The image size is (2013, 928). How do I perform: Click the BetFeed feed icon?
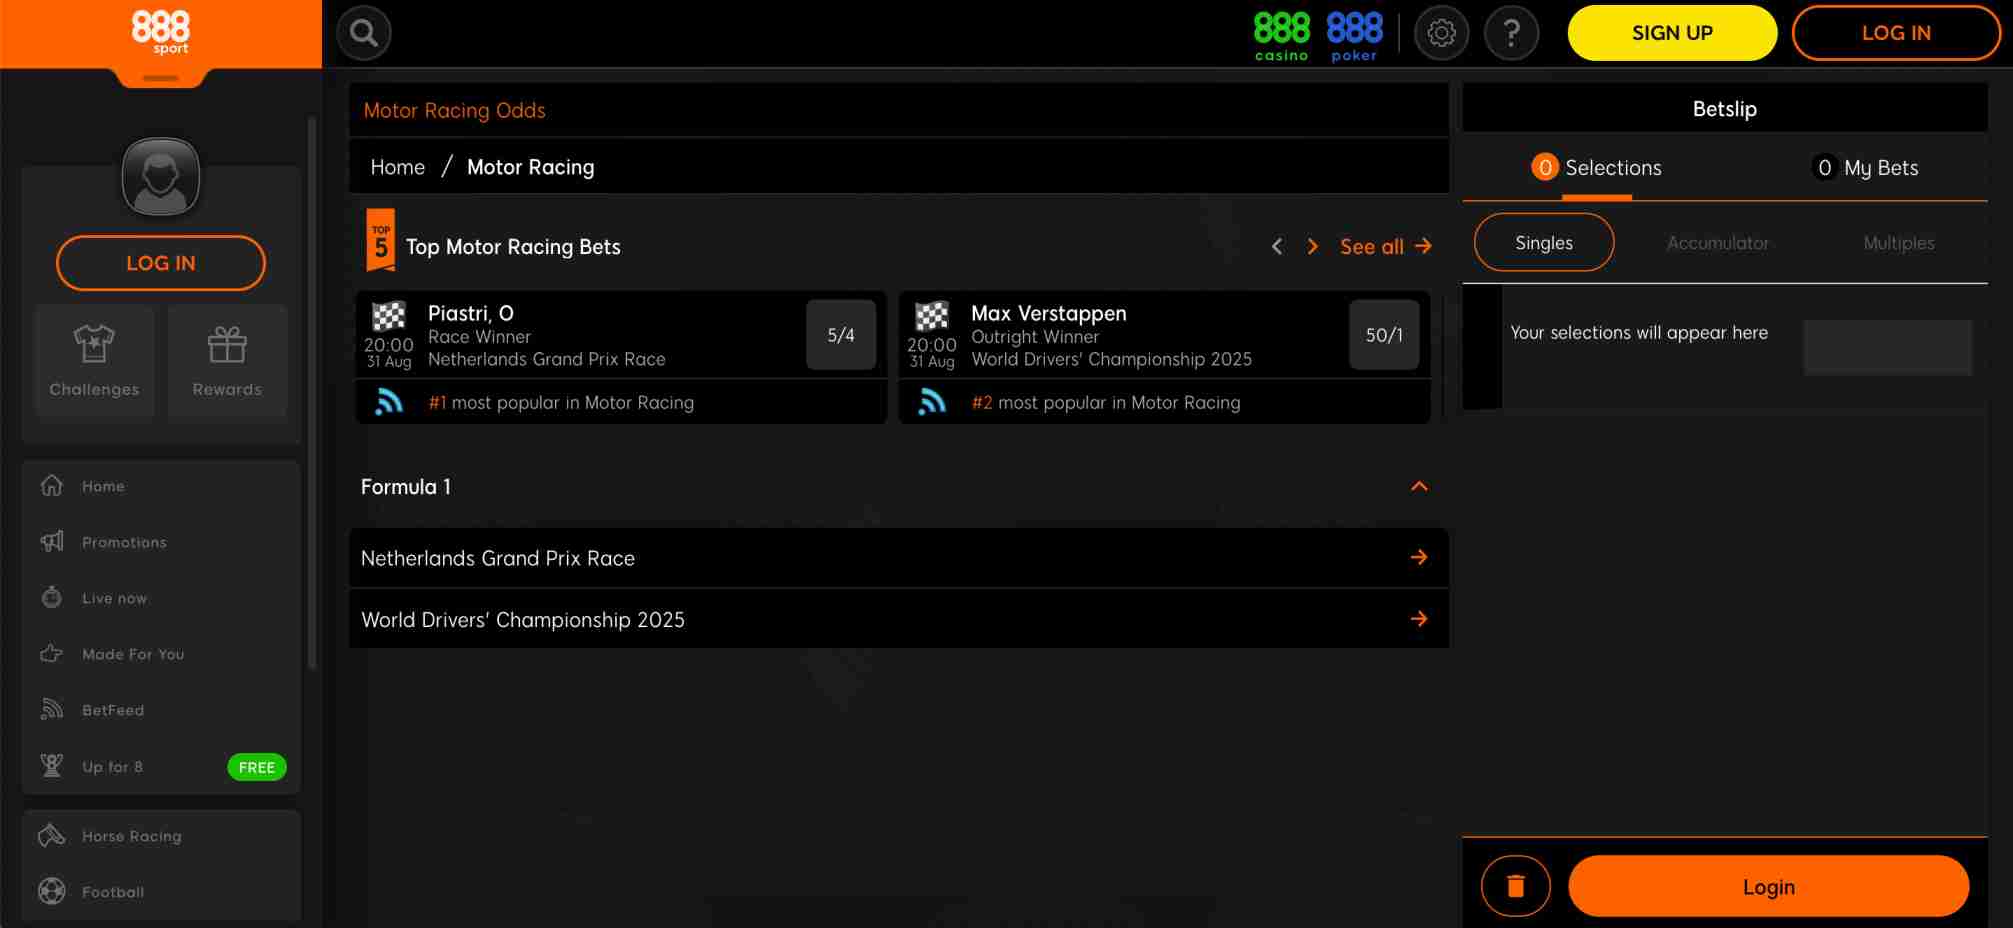coord(52,709)
